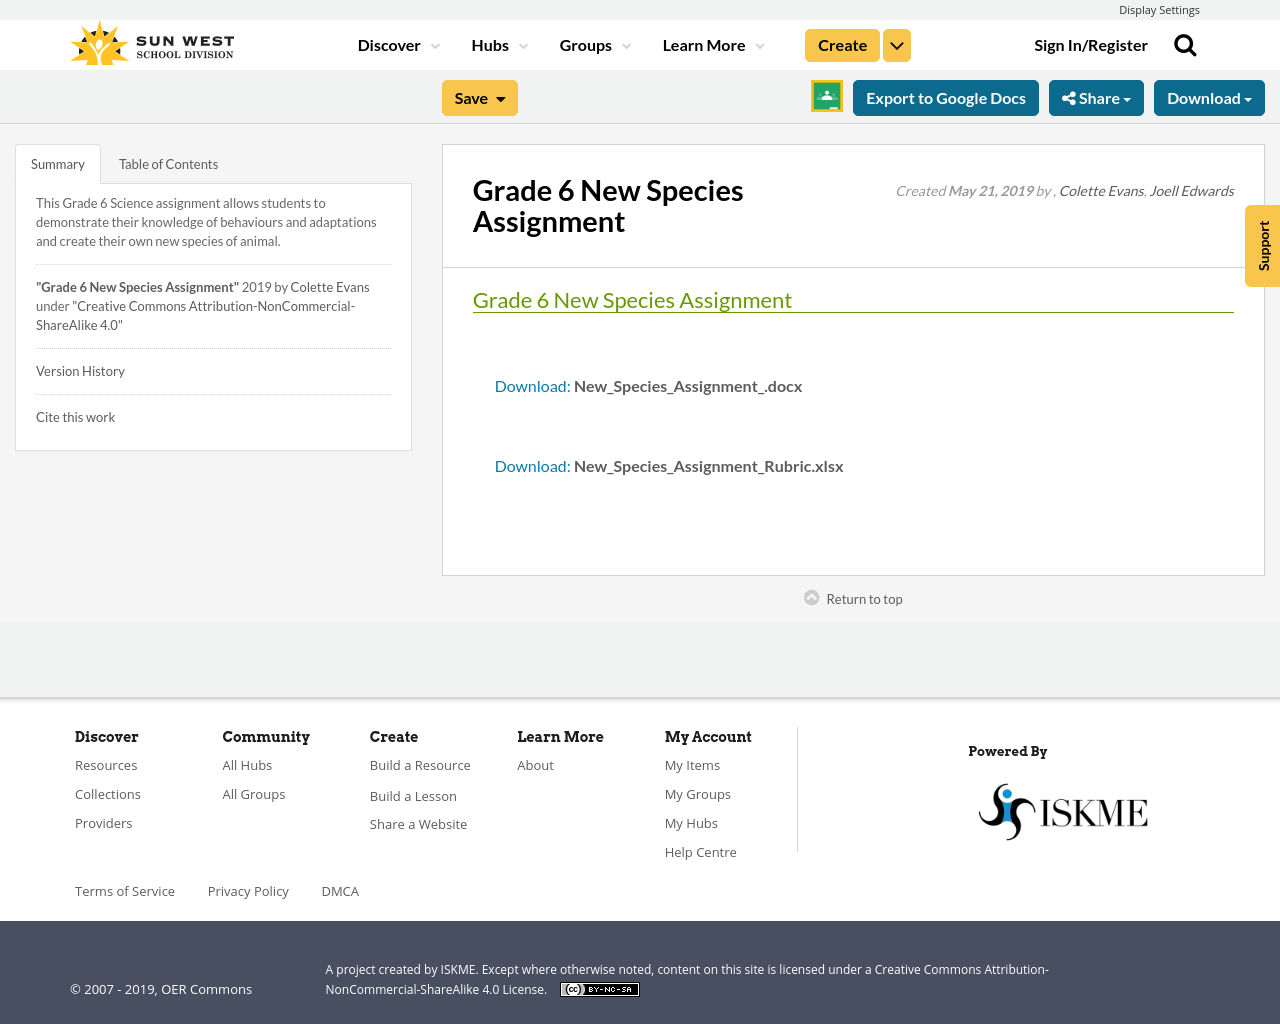Click the ISKME logo
Screen dimensions: 1280x1024
click(1062, 811)
